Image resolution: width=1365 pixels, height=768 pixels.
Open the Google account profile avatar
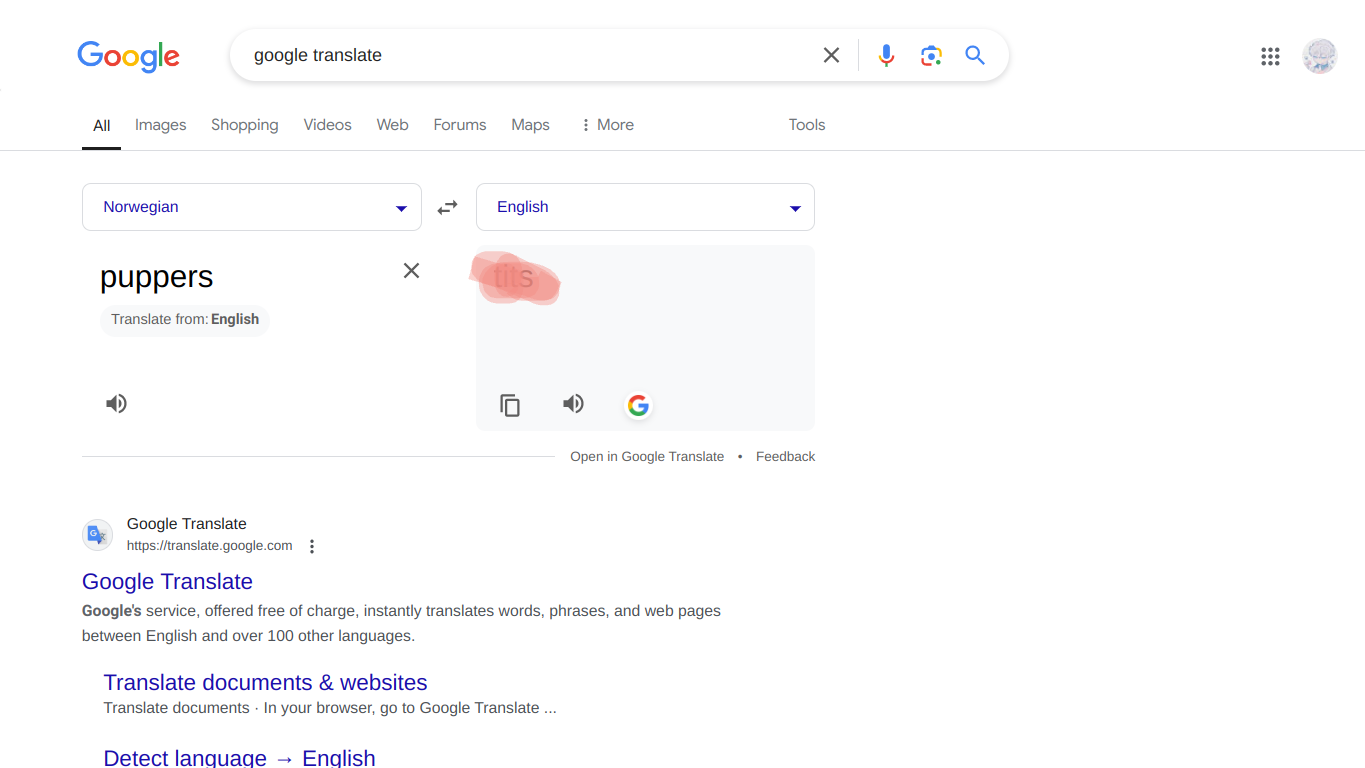(1319, 57)
